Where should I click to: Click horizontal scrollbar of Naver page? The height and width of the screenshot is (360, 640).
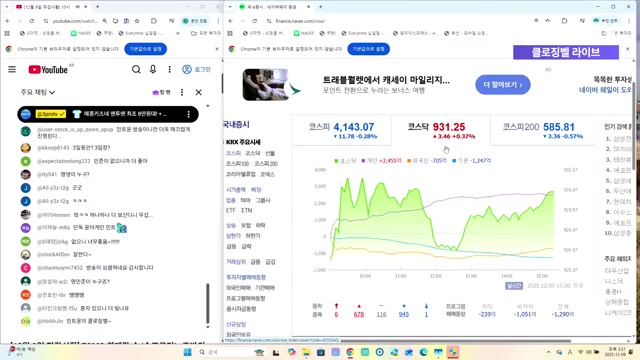click(456, 341)
